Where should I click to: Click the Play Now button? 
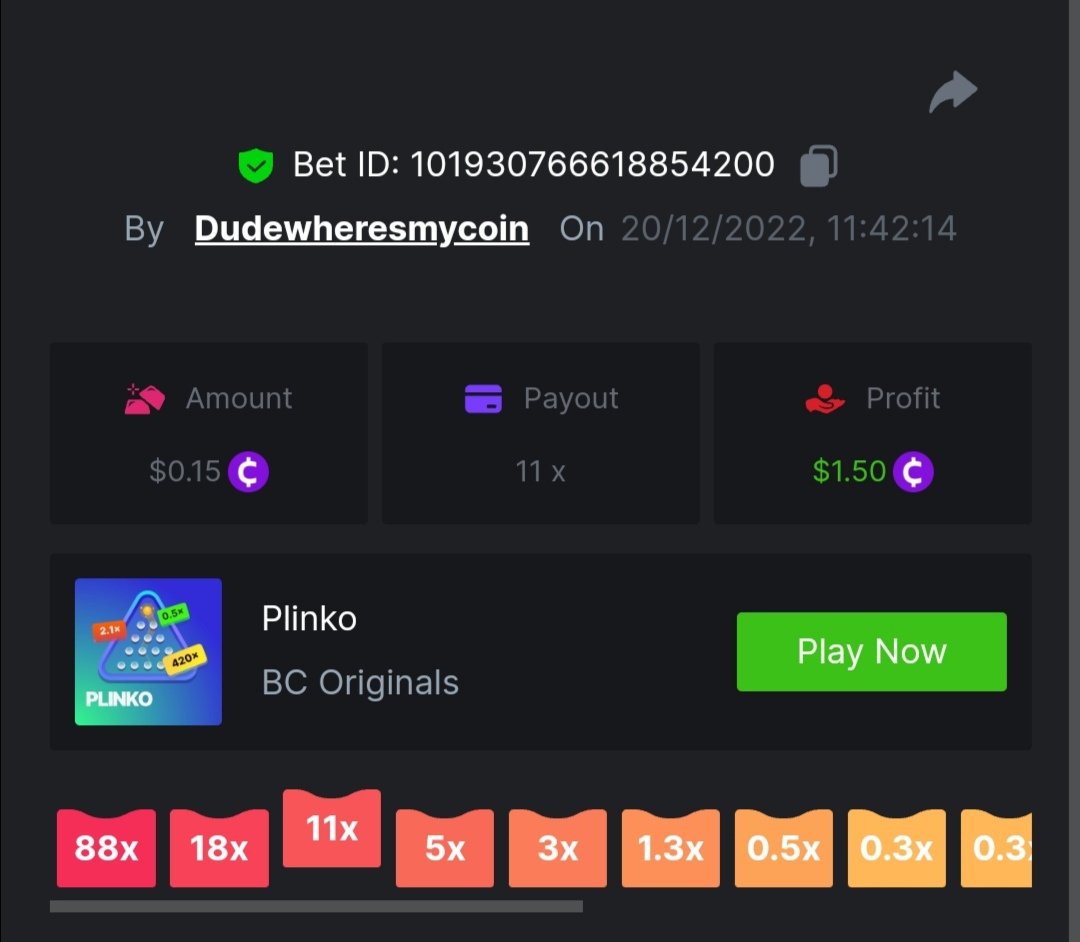[x=871, y=651]
